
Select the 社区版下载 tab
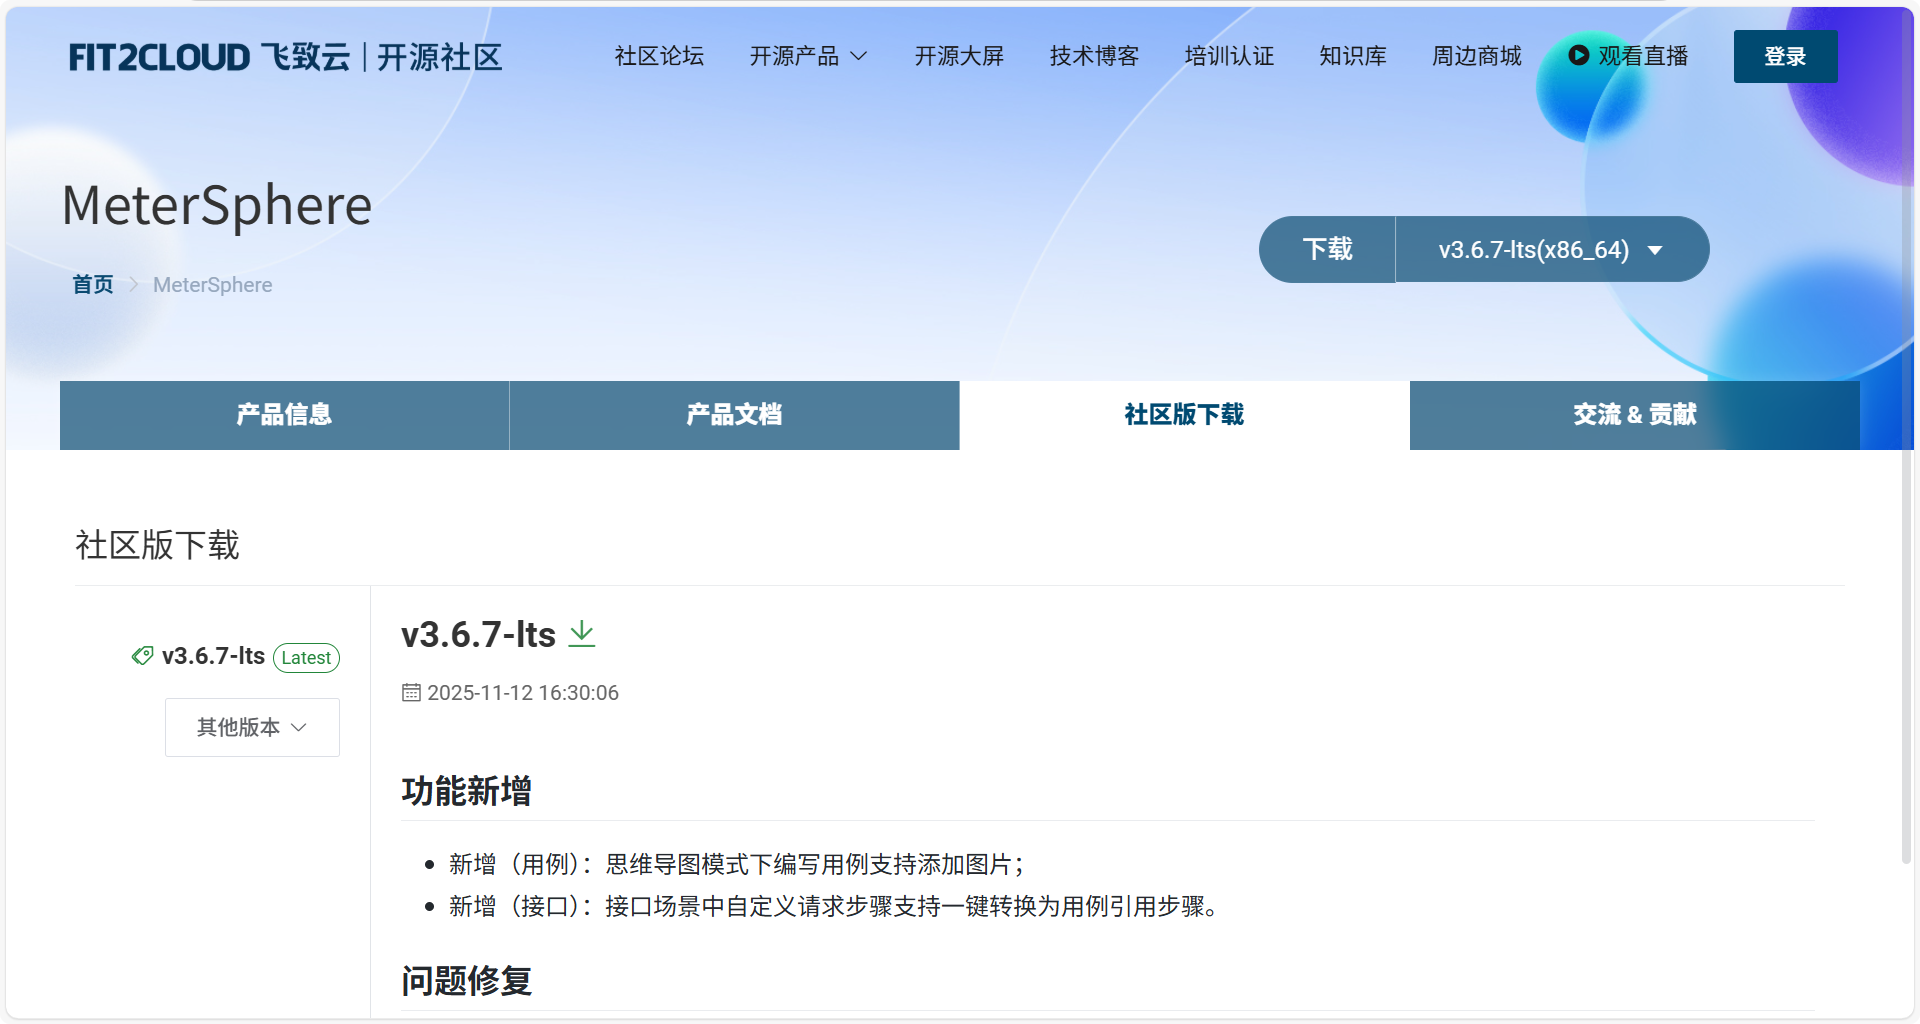1184,415
